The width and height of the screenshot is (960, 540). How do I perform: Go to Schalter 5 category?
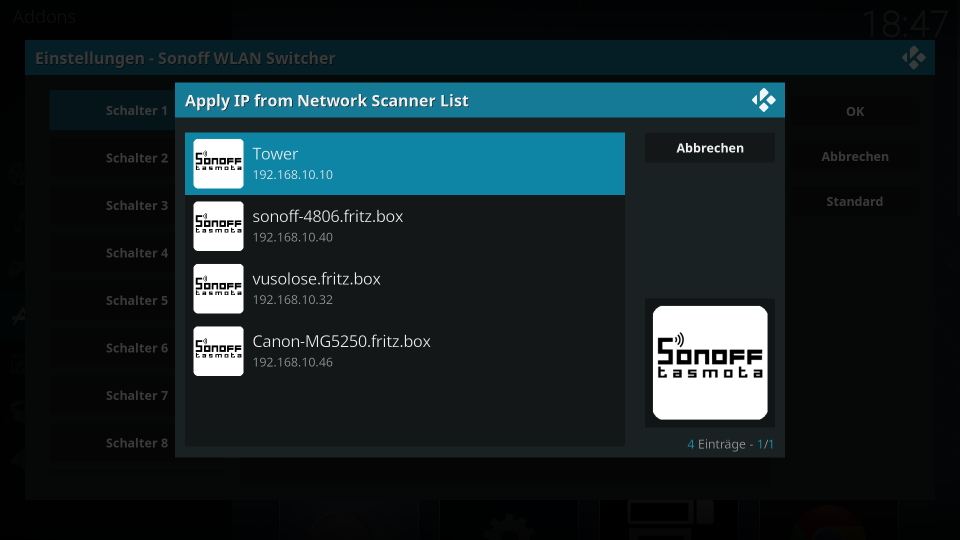[113, 300]
